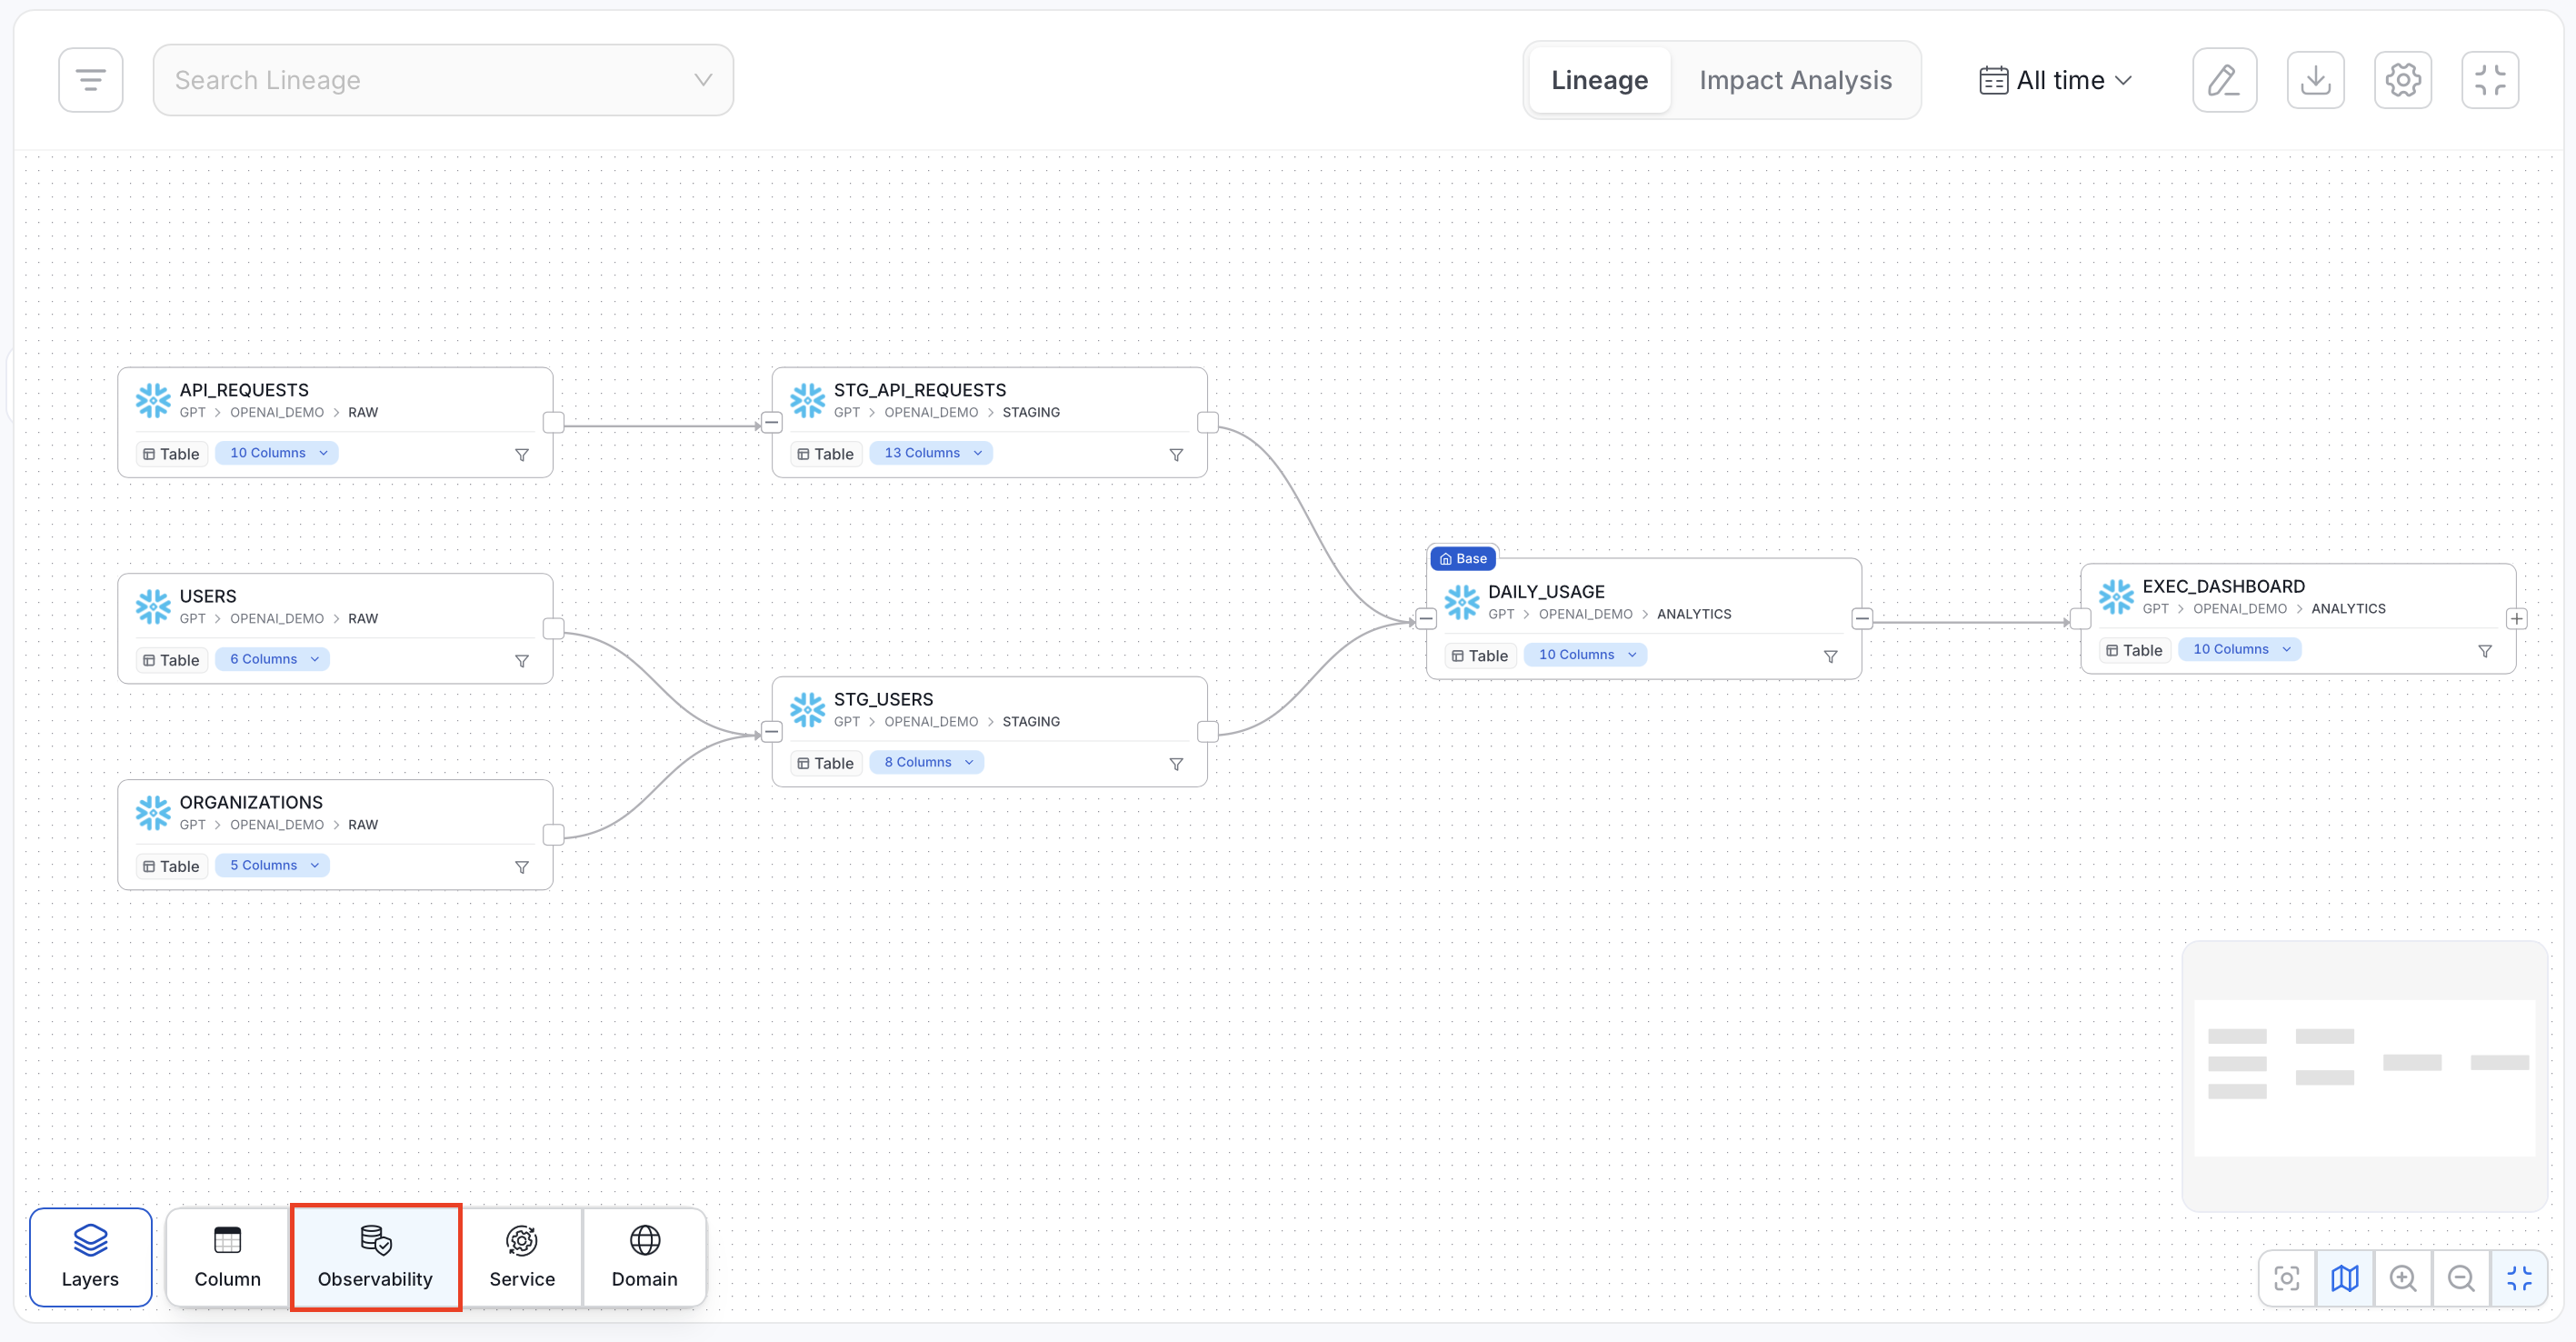
Task: Collapse upstream of STG_USERS node
Action: pyautogui.click(x=771, y=732)
